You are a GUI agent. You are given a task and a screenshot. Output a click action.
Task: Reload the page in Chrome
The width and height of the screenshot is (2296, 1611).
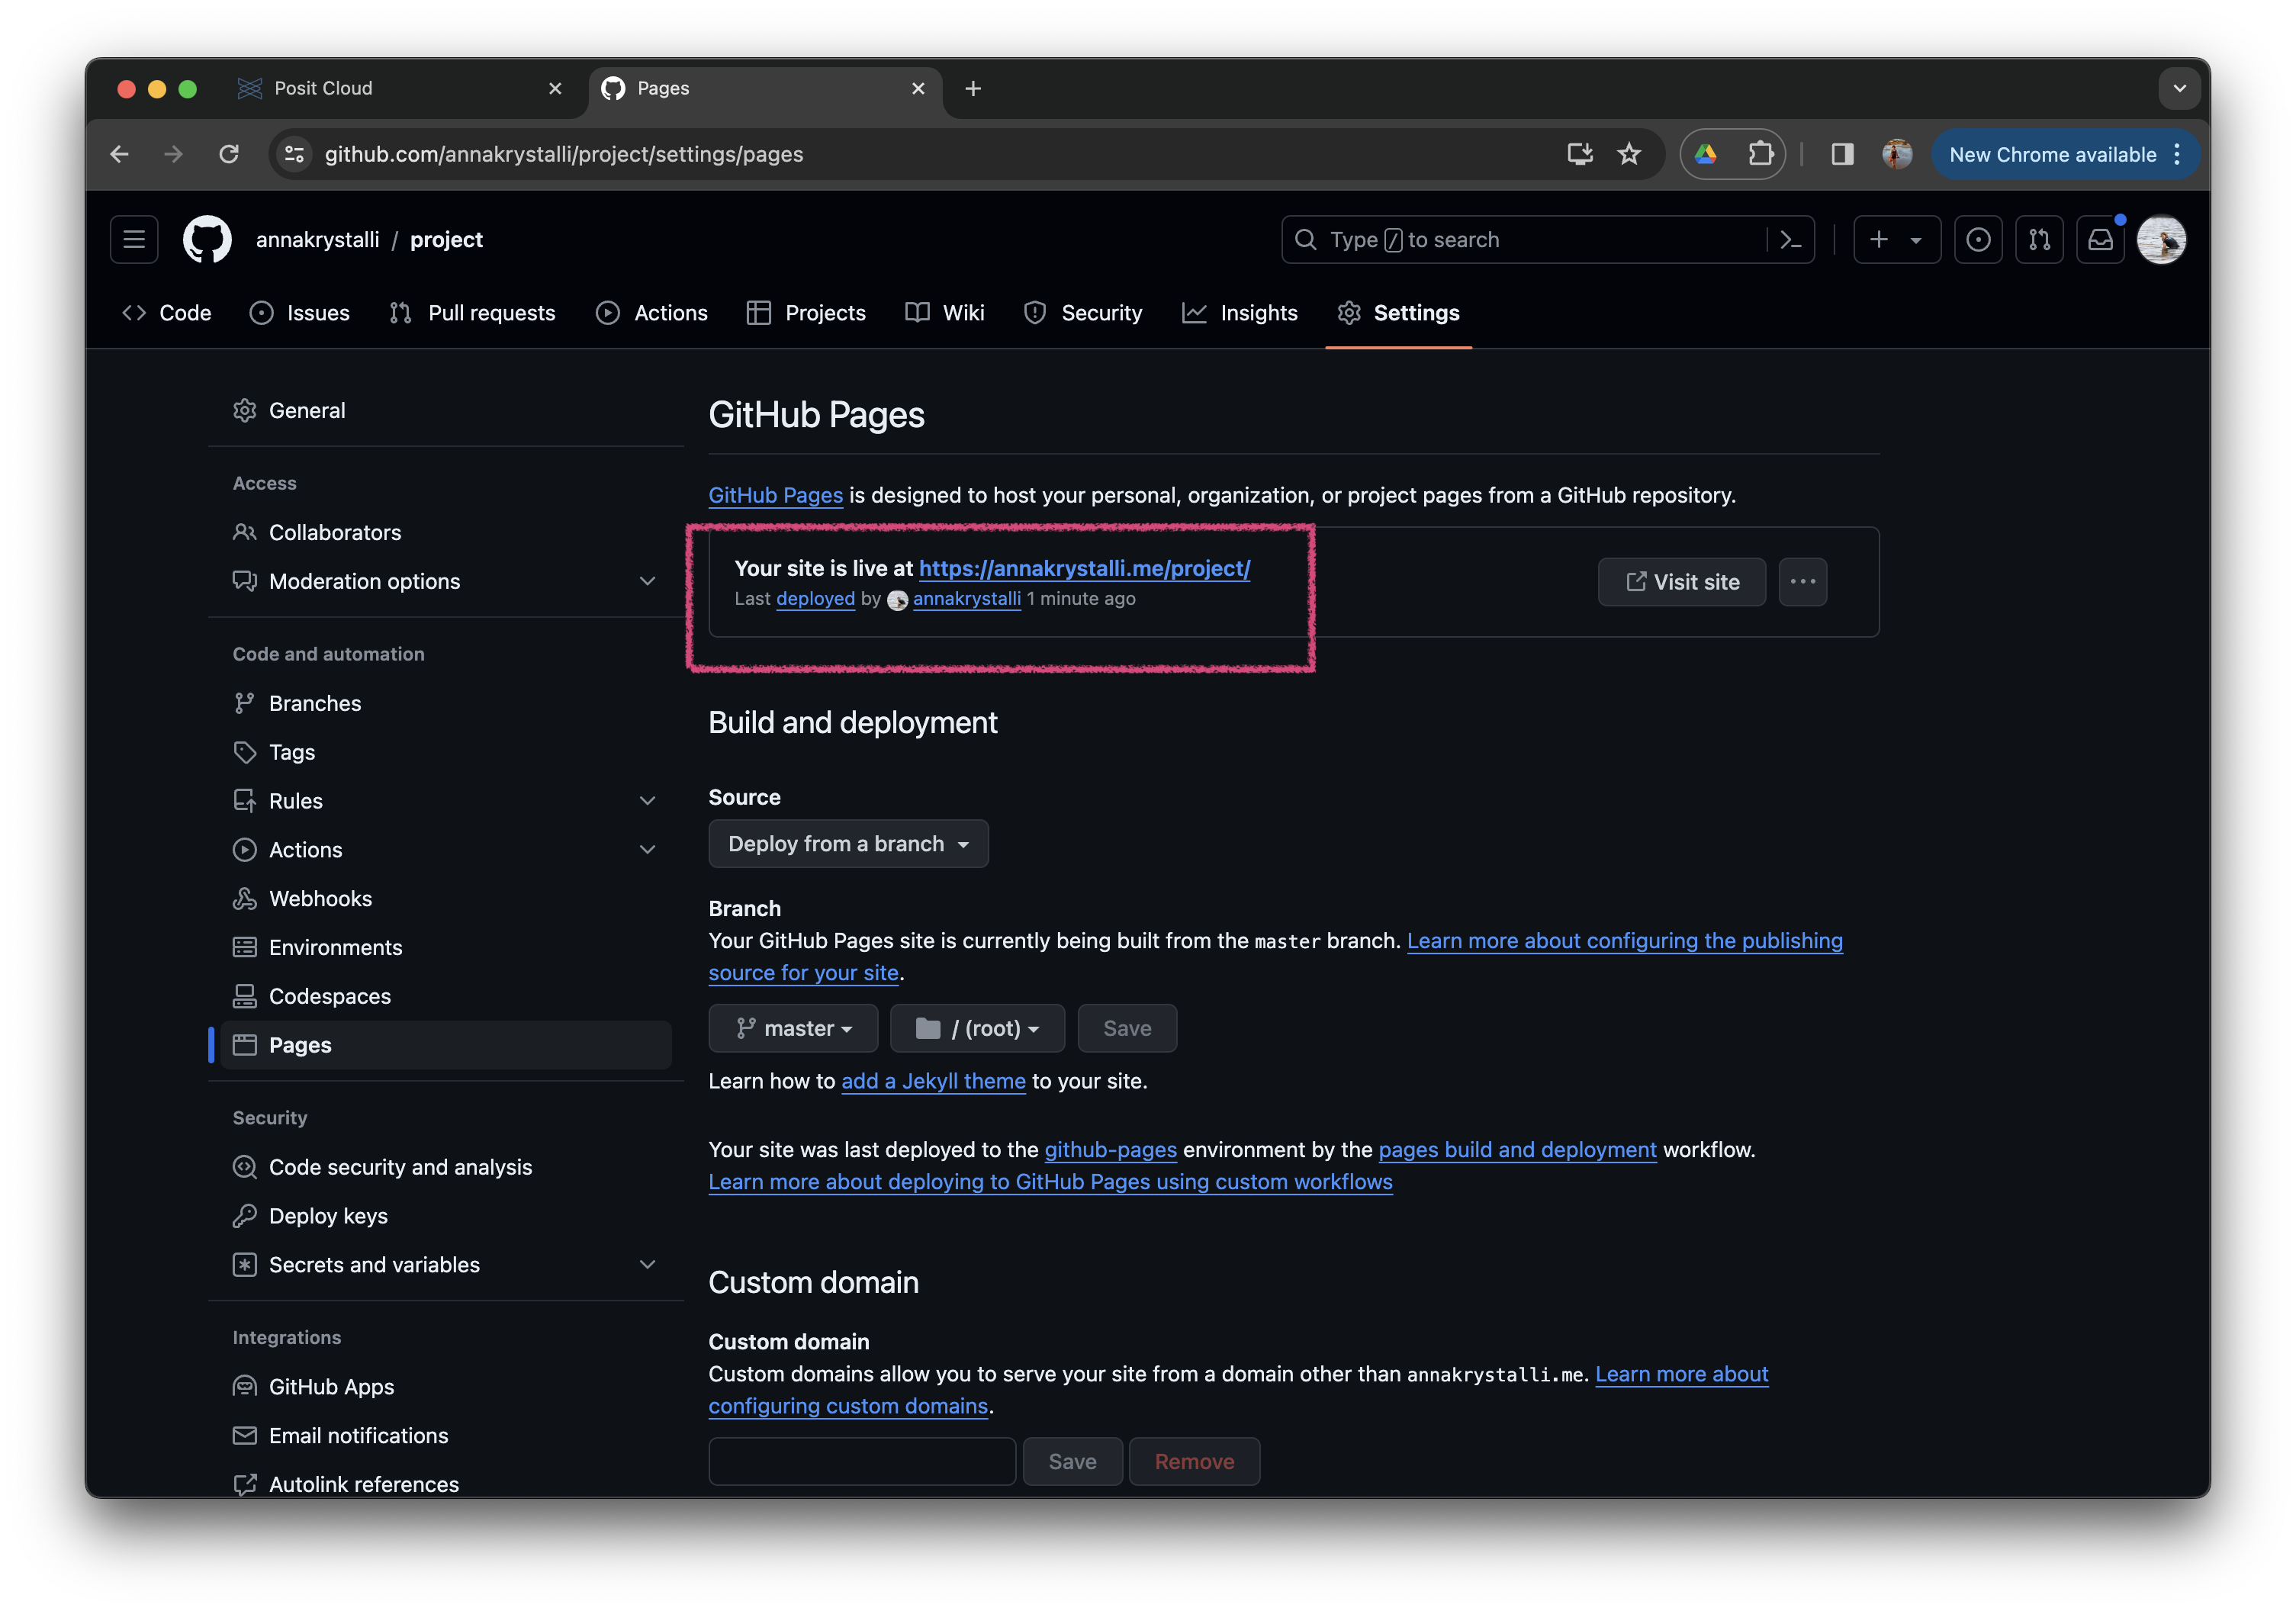point(229,154)
